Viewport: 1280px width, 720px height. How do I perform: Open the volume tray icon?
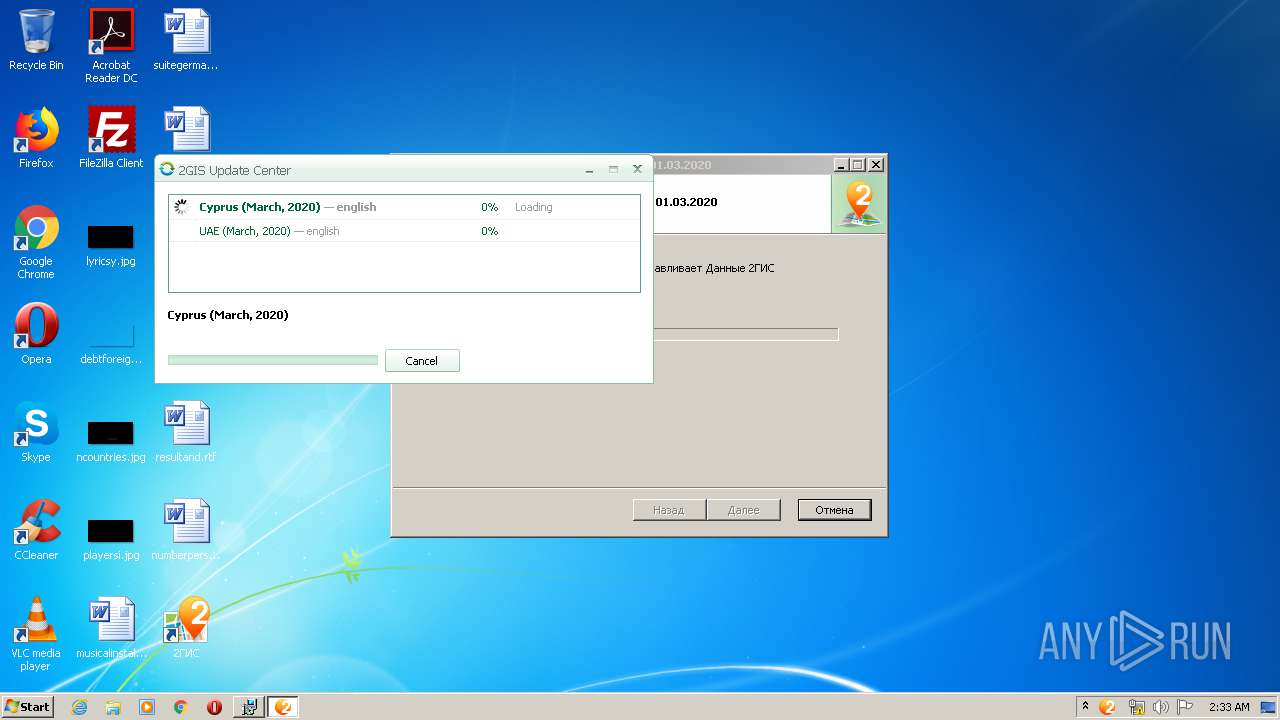click(1161, 707)
